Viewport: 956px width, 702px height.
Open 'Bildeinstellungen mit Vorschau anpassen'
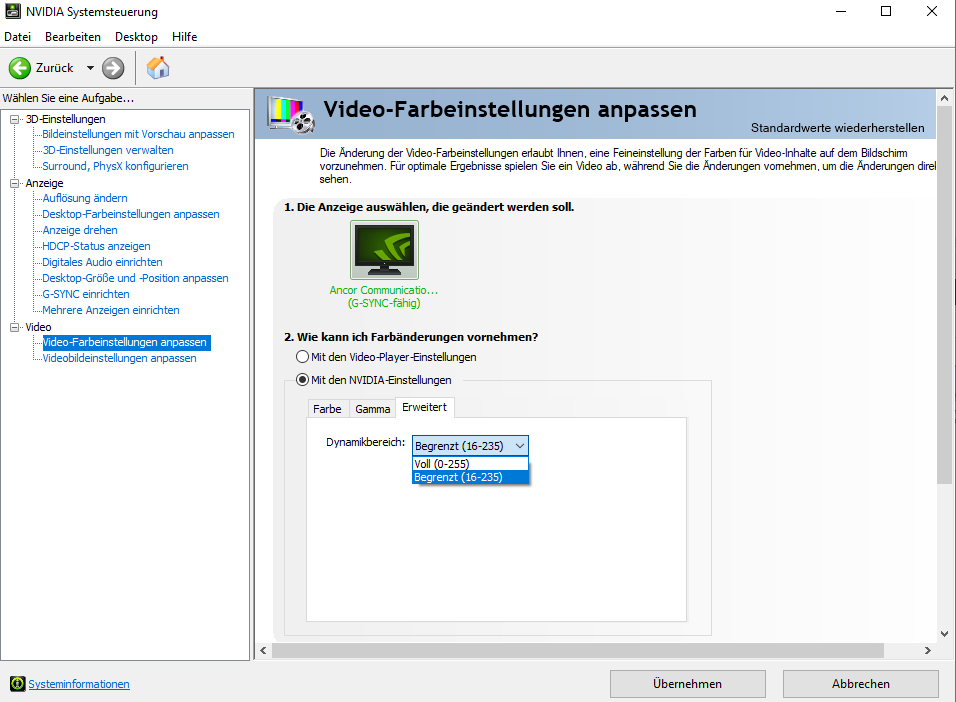pos(138,134)
